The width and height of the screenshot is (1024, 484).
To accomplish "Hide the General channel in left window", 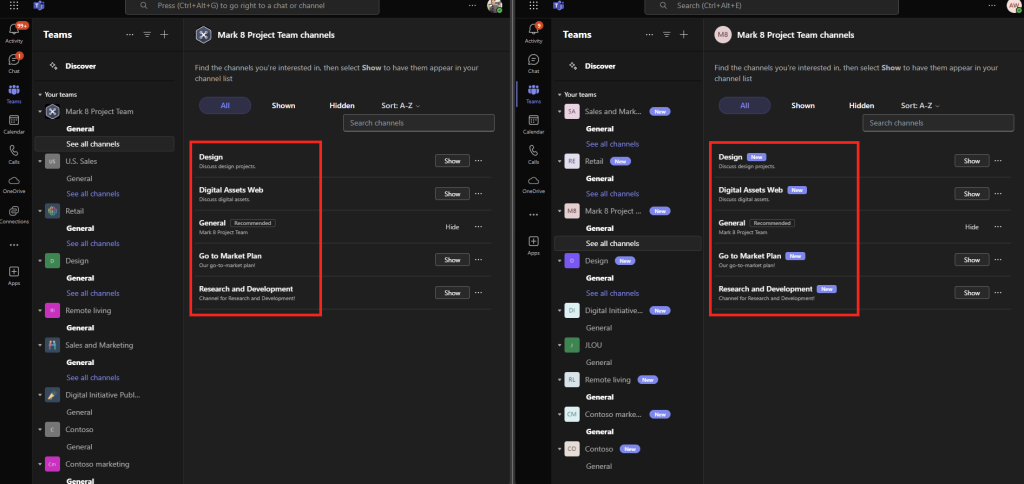I will (x=453, y=227).
